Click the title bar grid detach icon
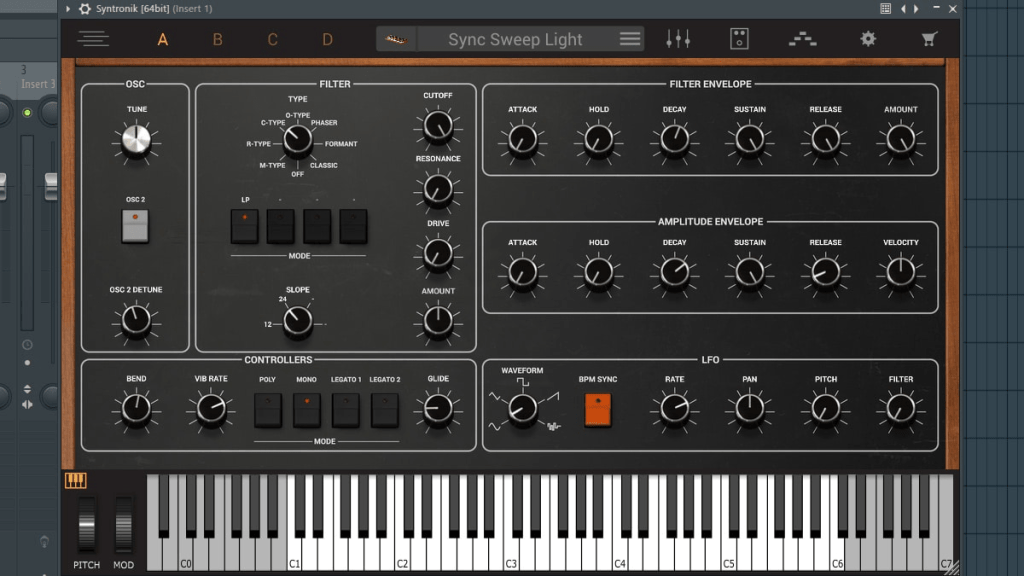Viewport: 1024px width, 576px height. click(x=886, y=8)
